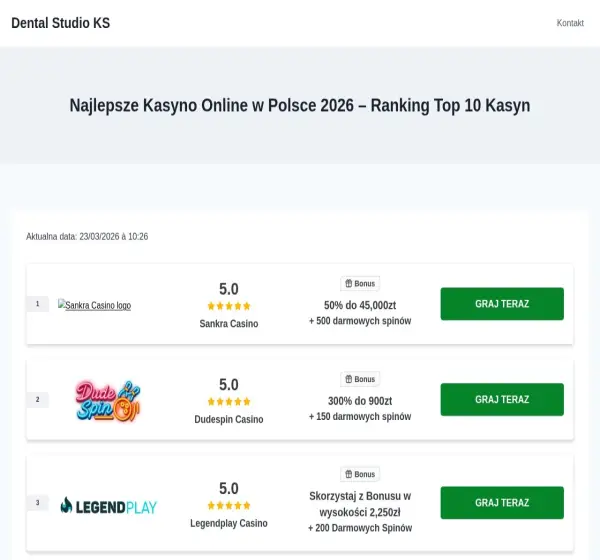Open the Dental Studio KS site title
The width and height of the screenshot is (600, 560).
pyautogui.click(x=60, y=23)
